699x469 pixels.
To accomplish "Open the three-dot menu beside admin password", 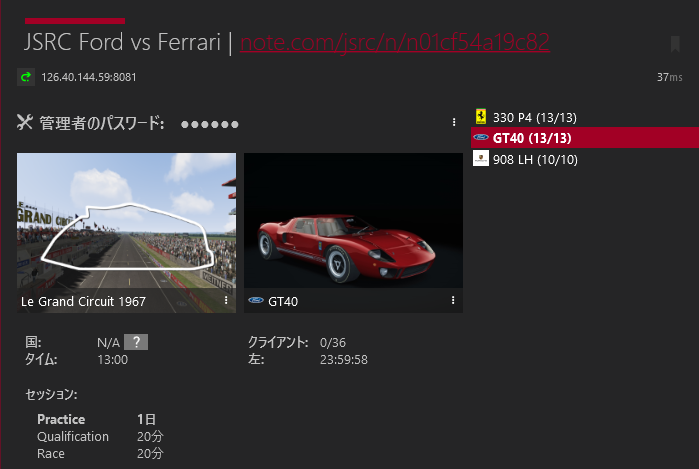I will pyautogui.click(x=454, y=122).
